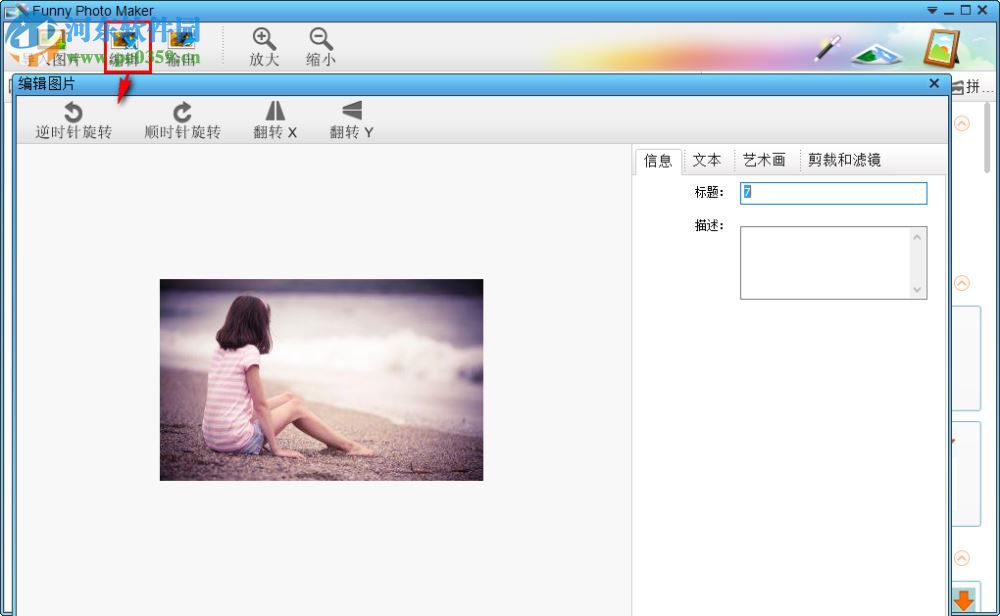Apply the 翻转X horizontal flip tool

[275, 118]
